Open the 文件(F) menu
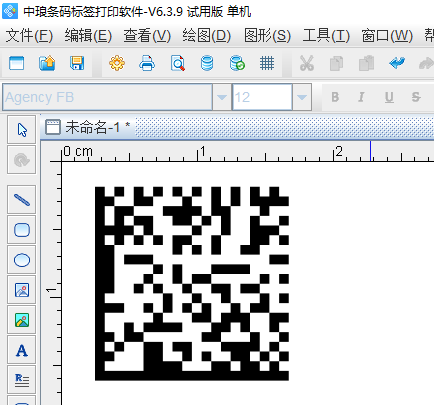 pyautogui.click(x=29, y=35)
